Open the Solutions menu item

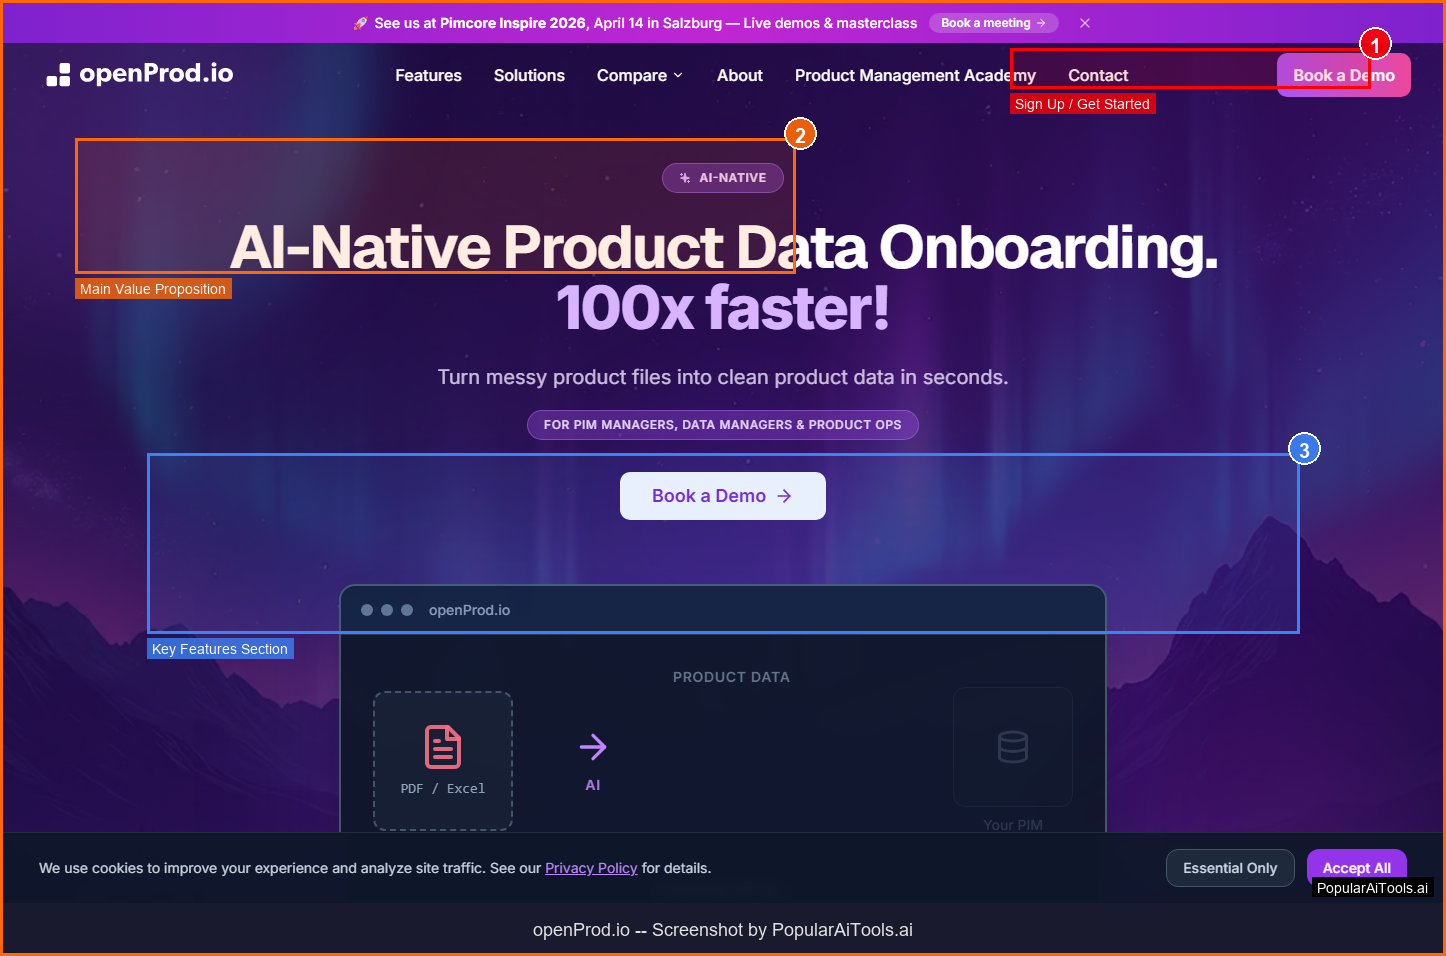tap(529, 75)
